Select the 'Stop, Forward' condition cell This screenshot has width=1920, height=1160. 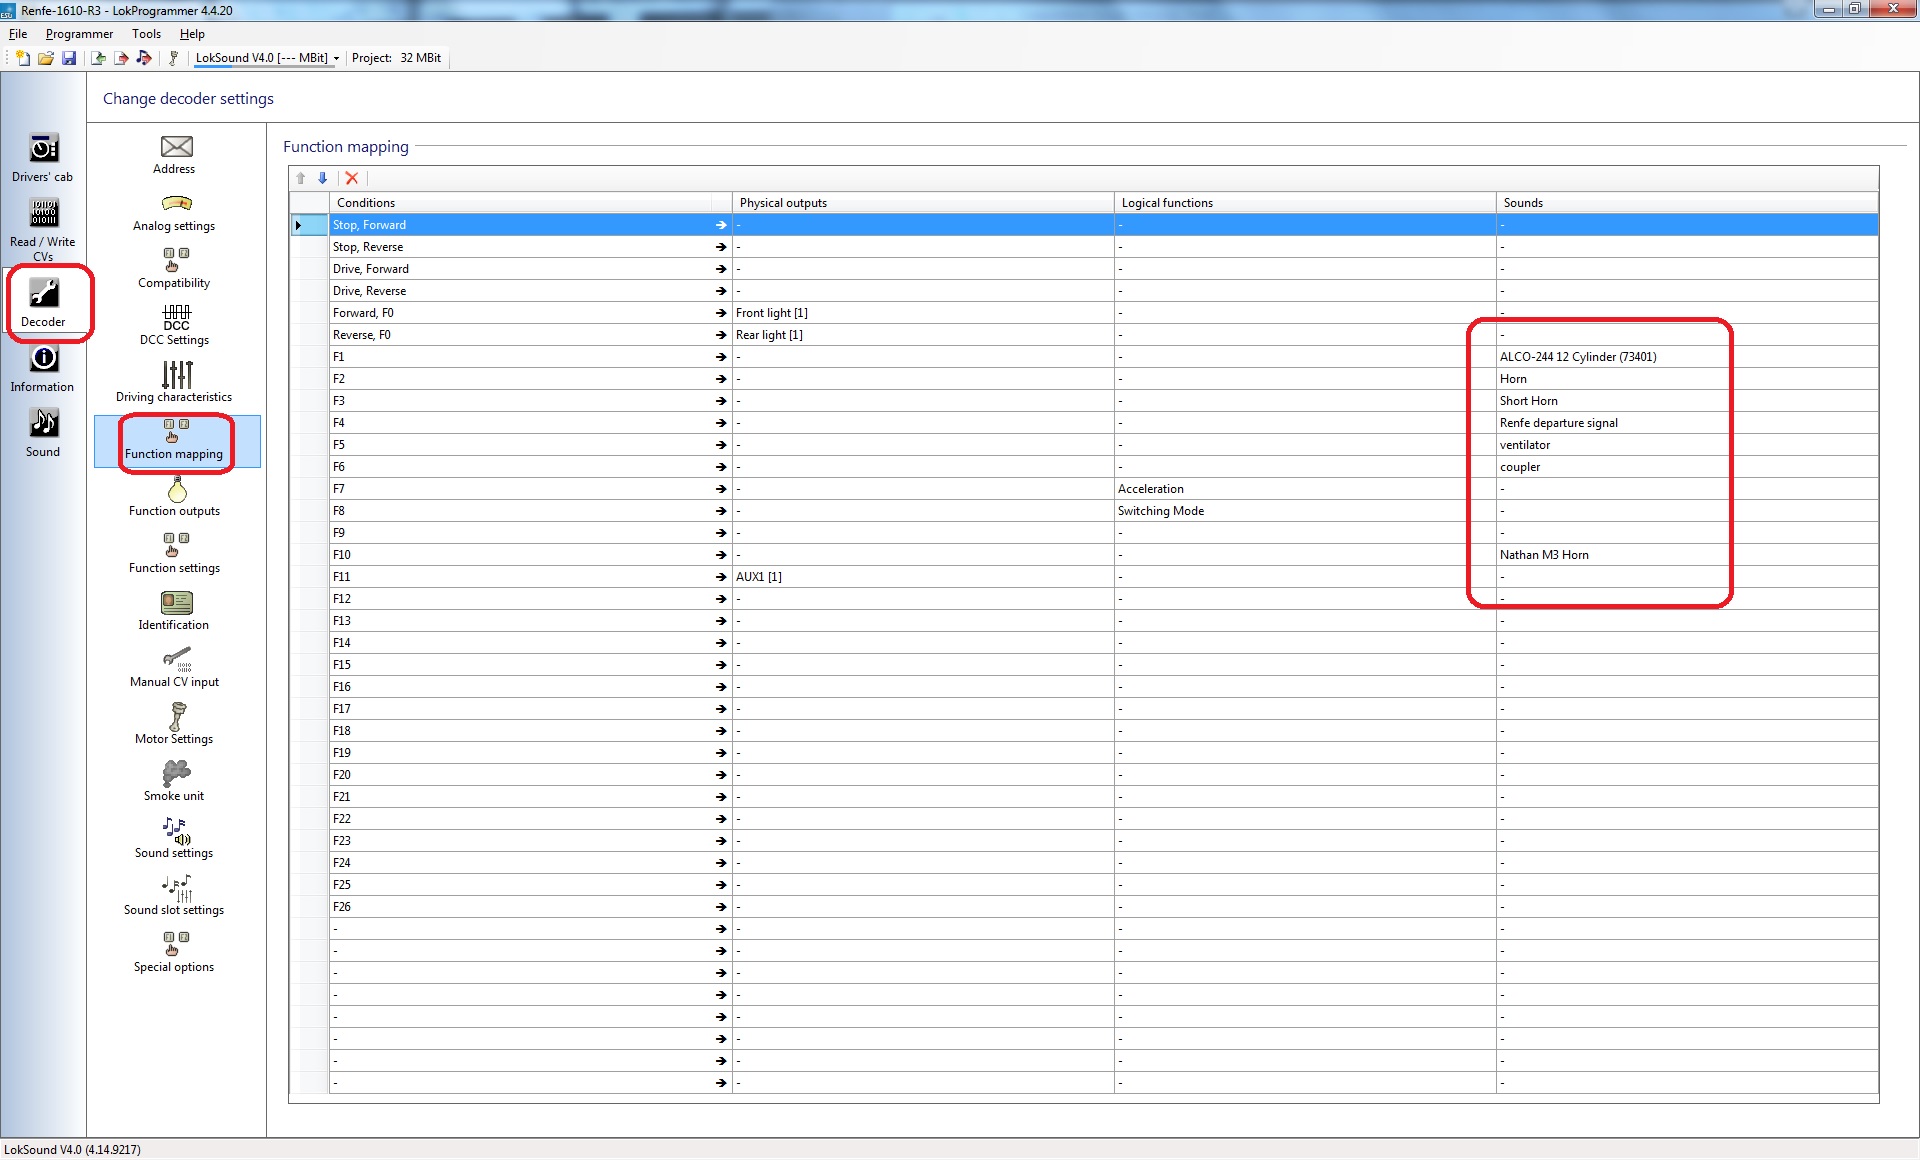(x=531, y=225)
